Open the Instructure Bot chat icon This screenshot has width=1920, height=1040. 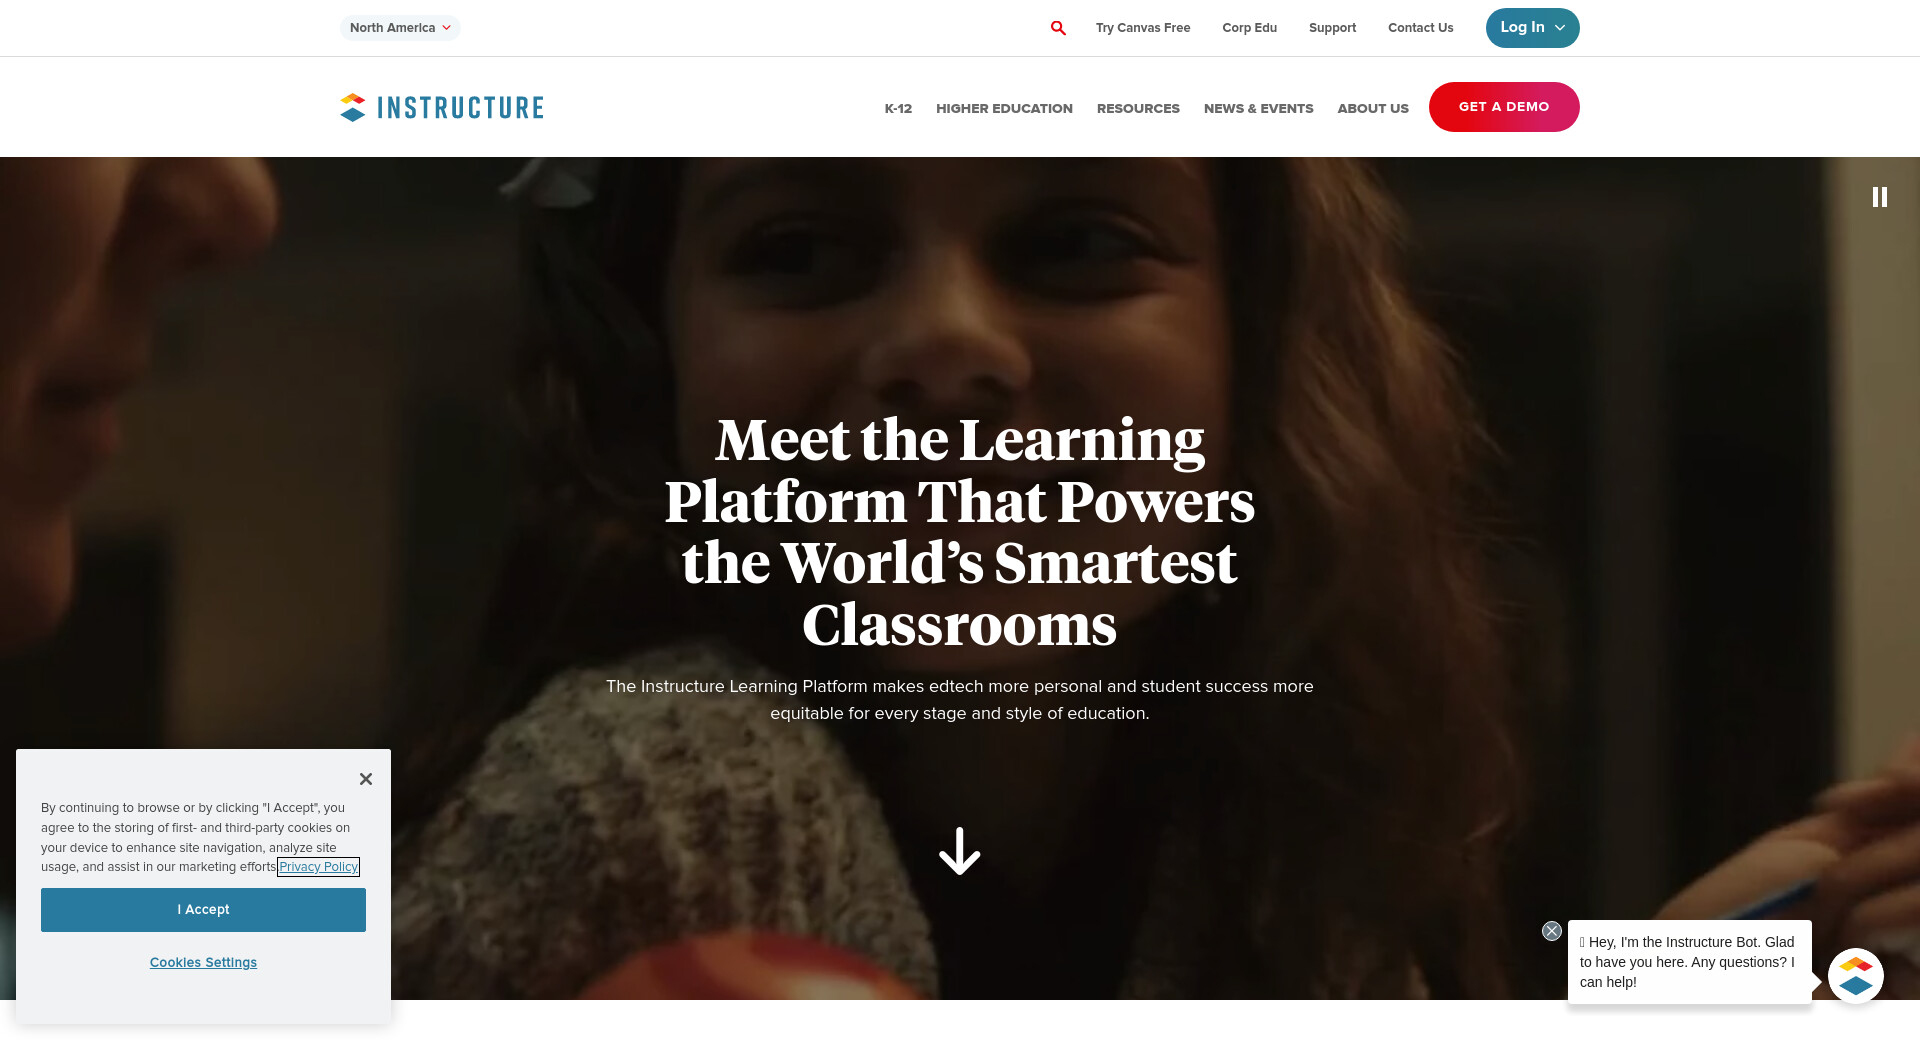[x=1856, y=976]
